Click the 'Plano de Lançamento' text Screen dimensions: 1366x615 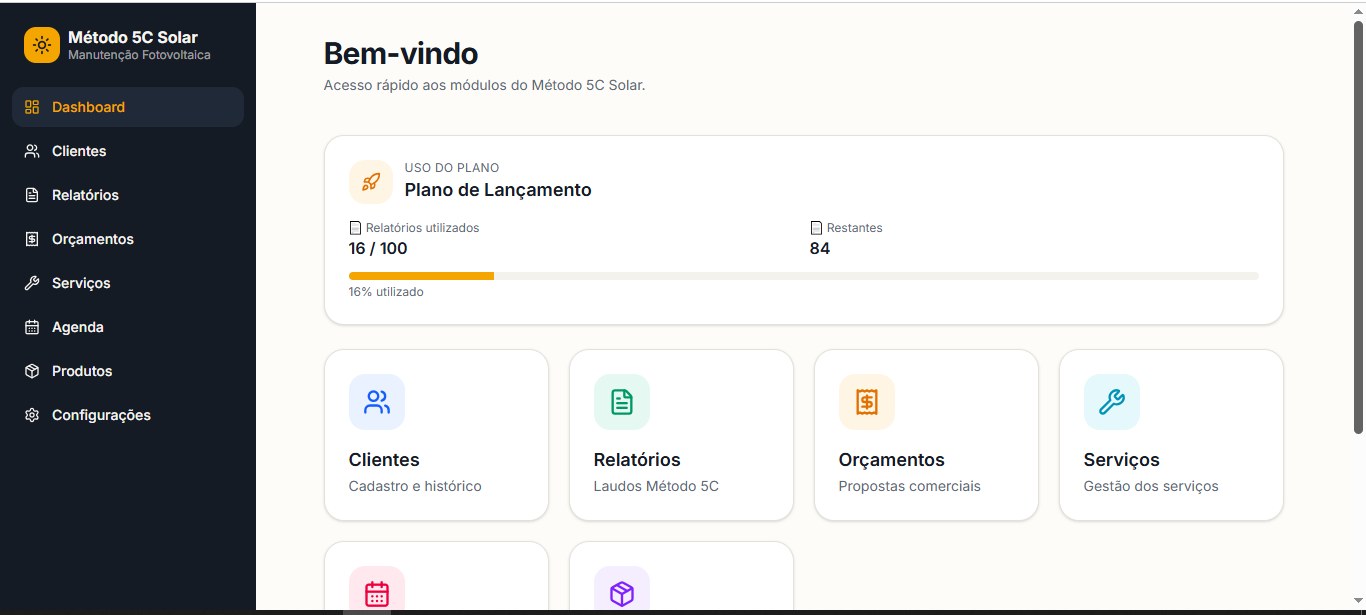[498, 190]
